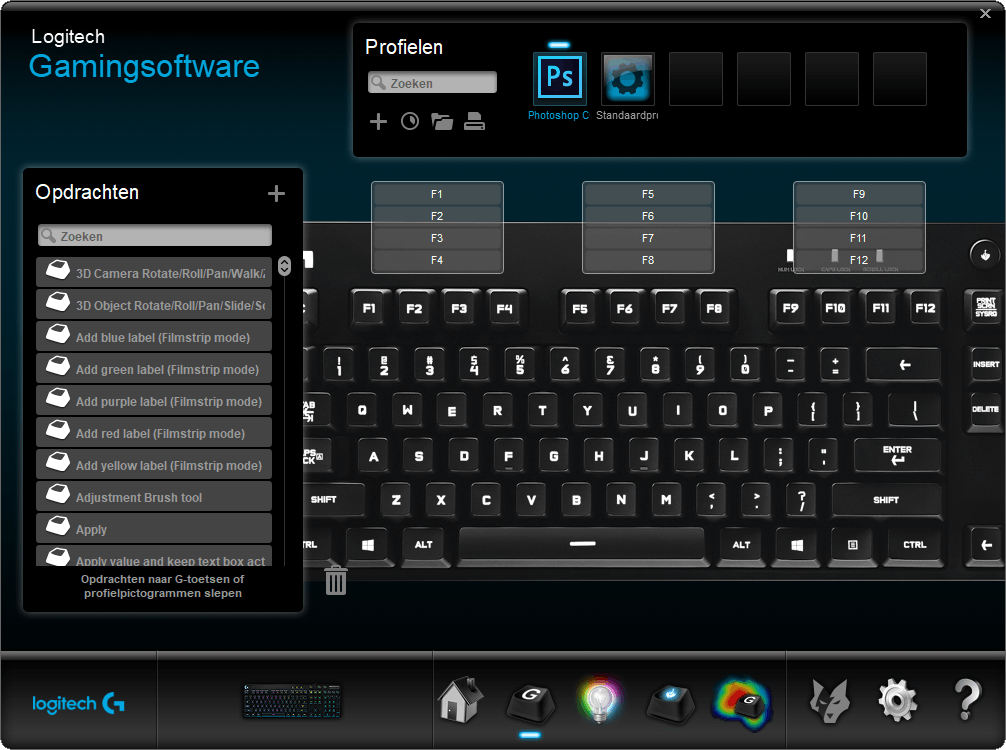This screenshot has height=750, width=1006.
Task: Open the settings gear icon in the bottom bar
Action: [x=898, y=700]
